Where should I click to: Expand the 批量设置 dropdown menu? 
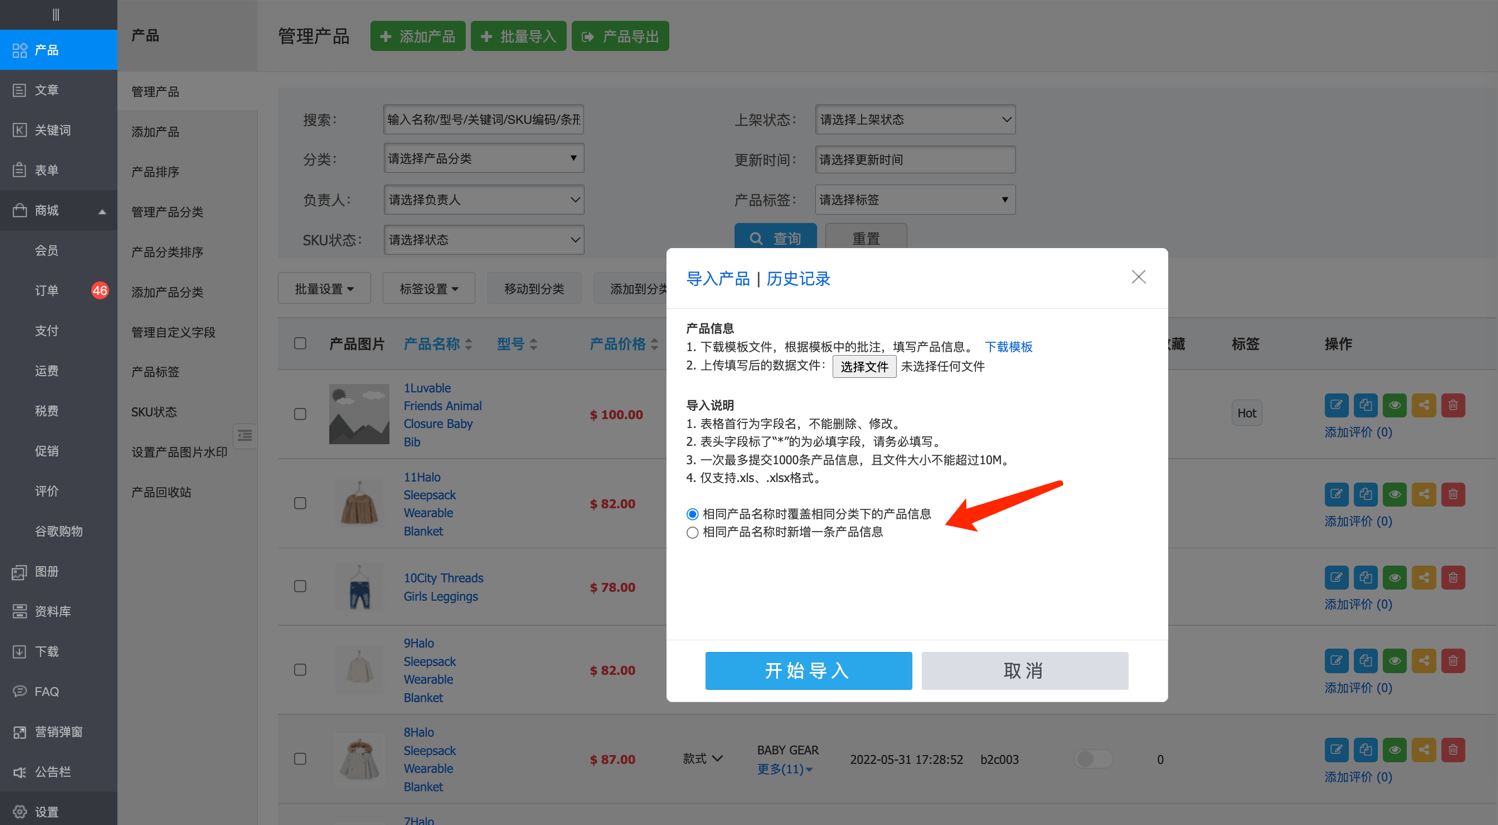[324, 289]
